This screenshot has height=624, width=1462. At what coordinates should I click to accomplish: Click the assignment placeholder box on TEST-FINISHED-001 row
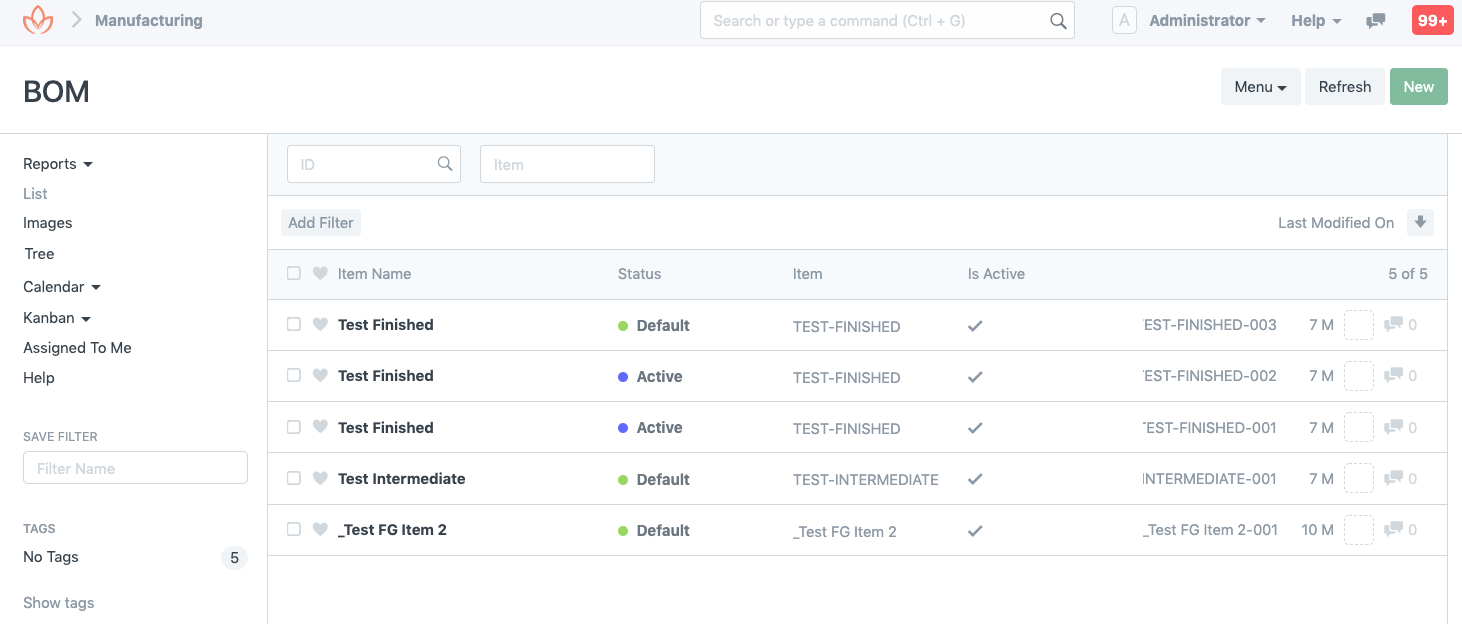[1359, 428]
